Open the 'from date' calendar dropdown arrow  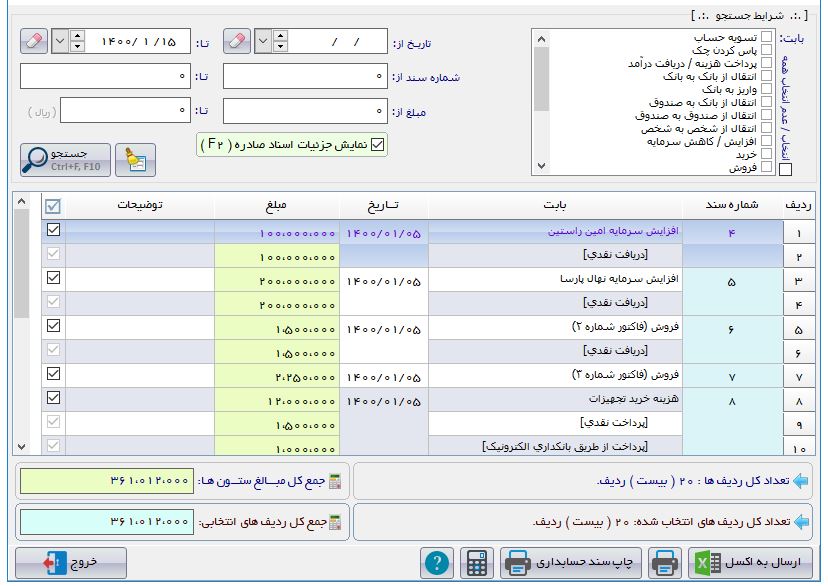coord(263,42)
